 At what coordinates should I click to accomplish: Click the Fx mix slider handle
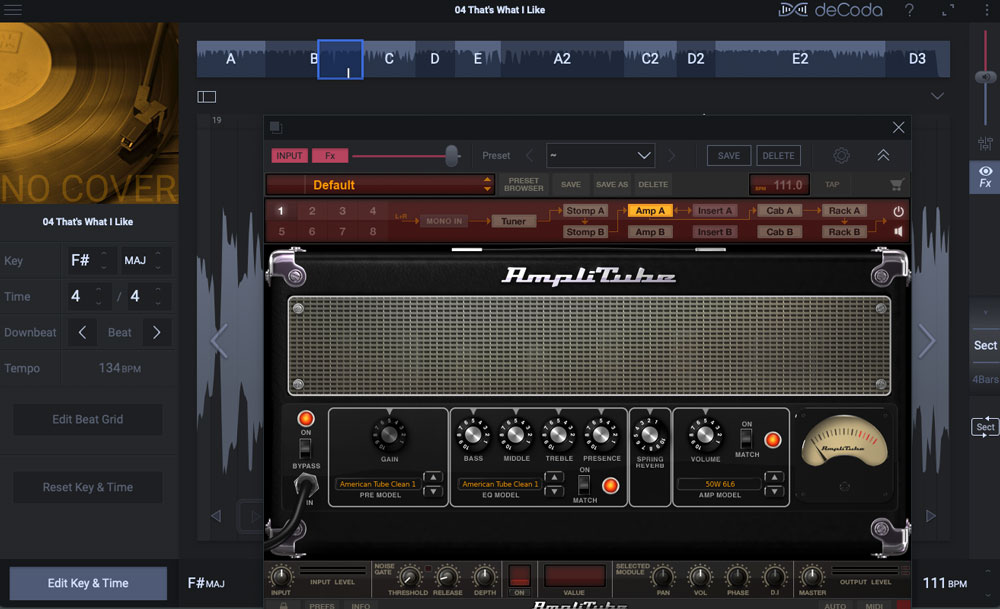click(452, 156)
